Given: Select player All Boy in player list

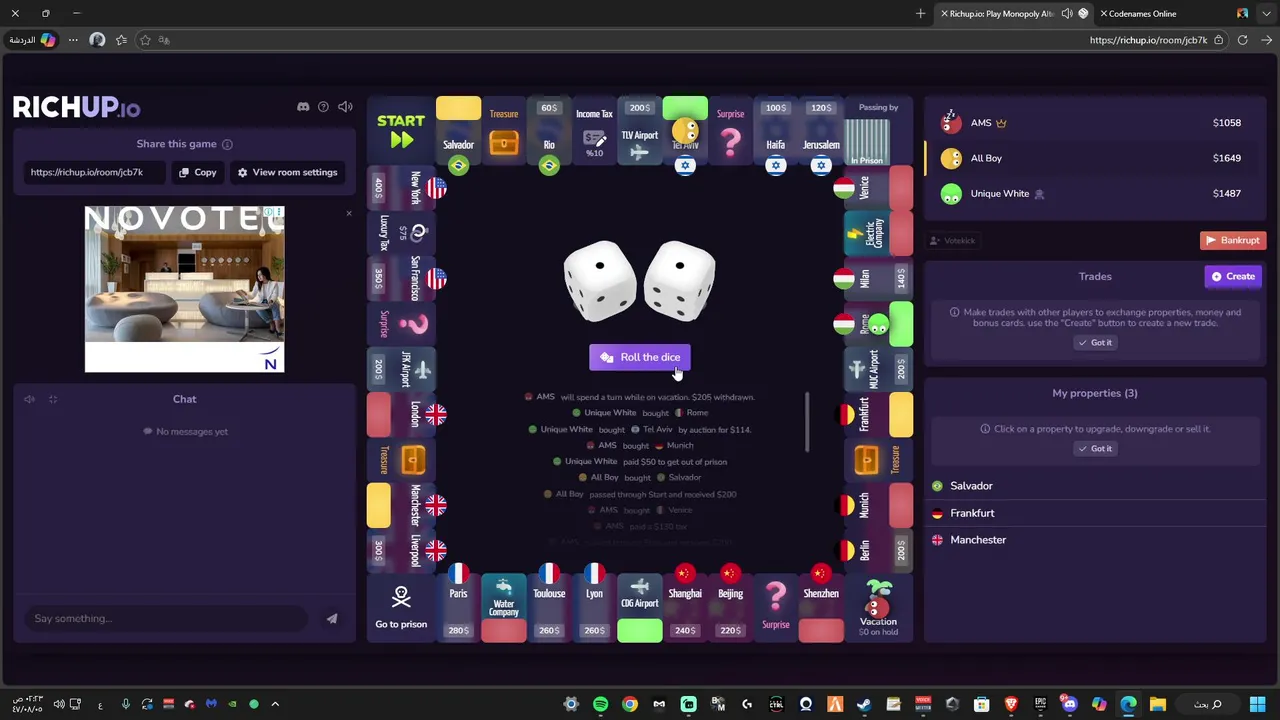Looking at the screenshot, I should (1095, 158).
